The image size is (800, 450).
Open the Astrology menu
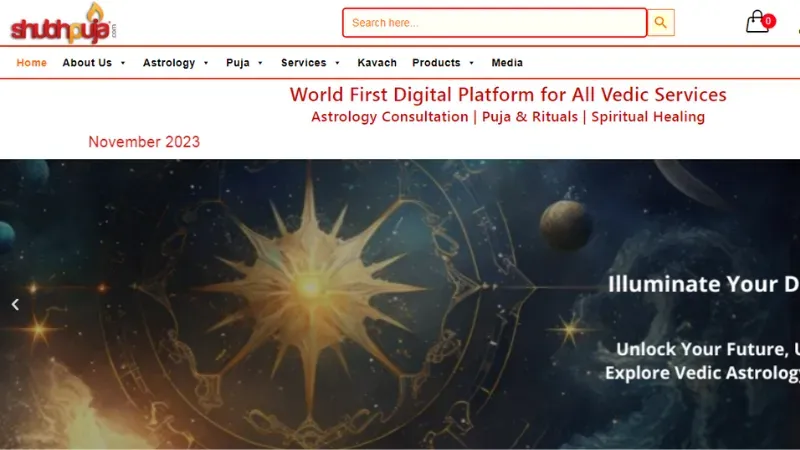[x=169, y=63]
